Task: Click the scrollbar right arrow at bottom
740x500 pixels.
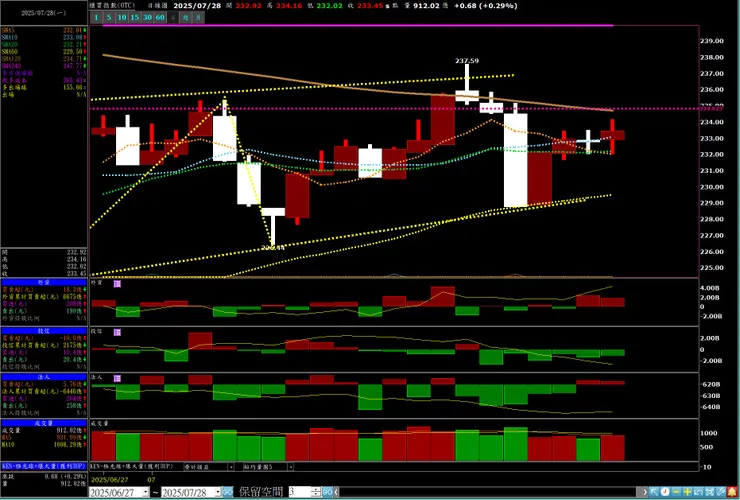Action: coord(645,492)
